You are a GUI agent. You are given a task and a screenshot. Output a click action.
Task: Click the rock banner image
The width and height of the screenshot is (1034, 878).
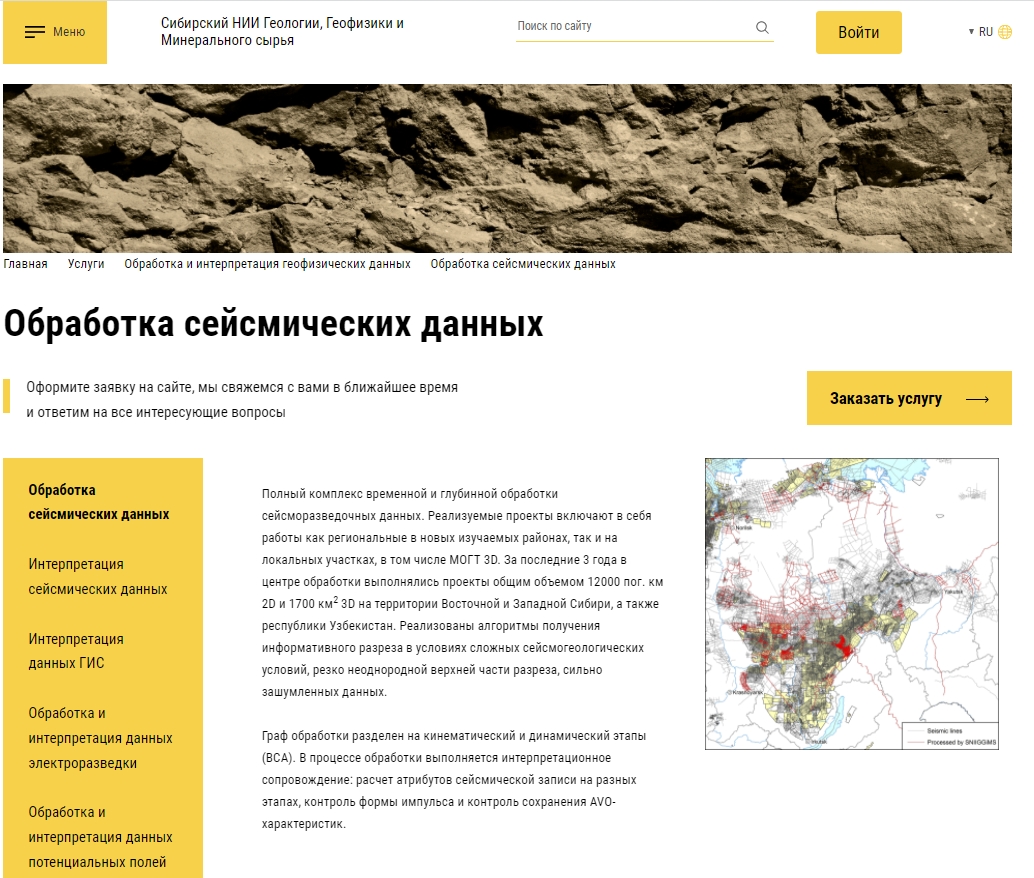point(507,168)
